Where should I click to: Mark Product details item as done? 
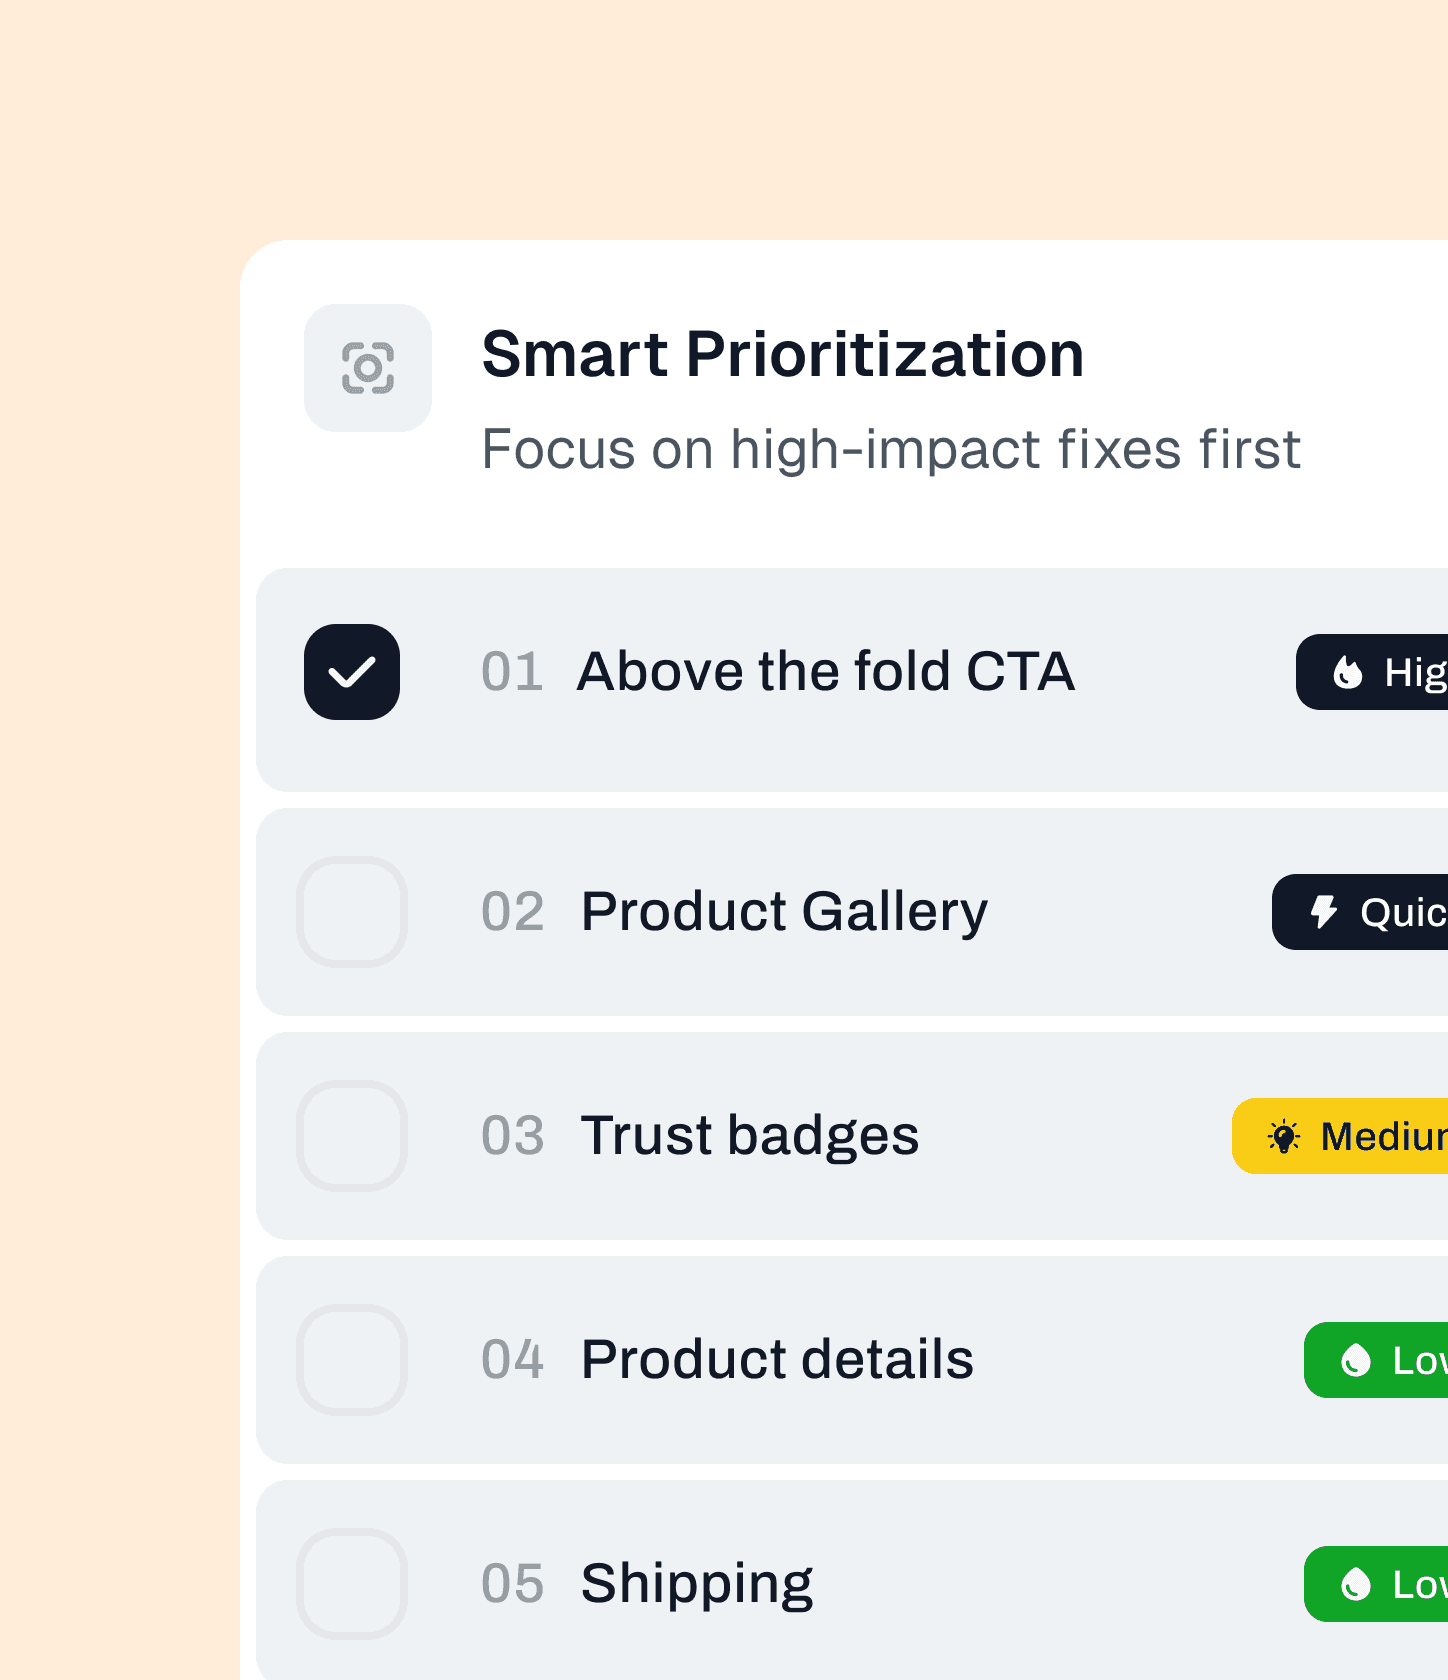coord(352,1360)
